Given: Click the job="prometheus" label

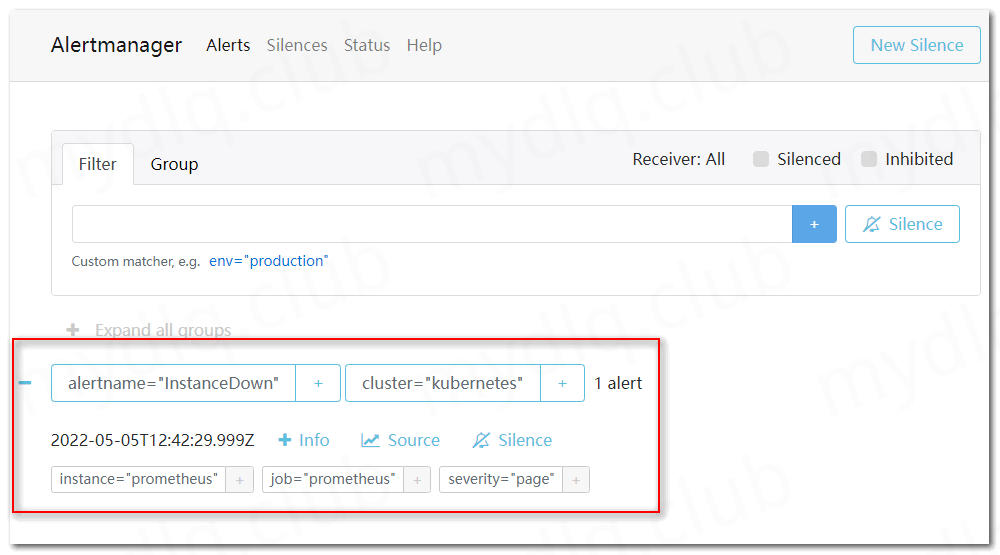Looking at the screenshot, I should (333, 479).
